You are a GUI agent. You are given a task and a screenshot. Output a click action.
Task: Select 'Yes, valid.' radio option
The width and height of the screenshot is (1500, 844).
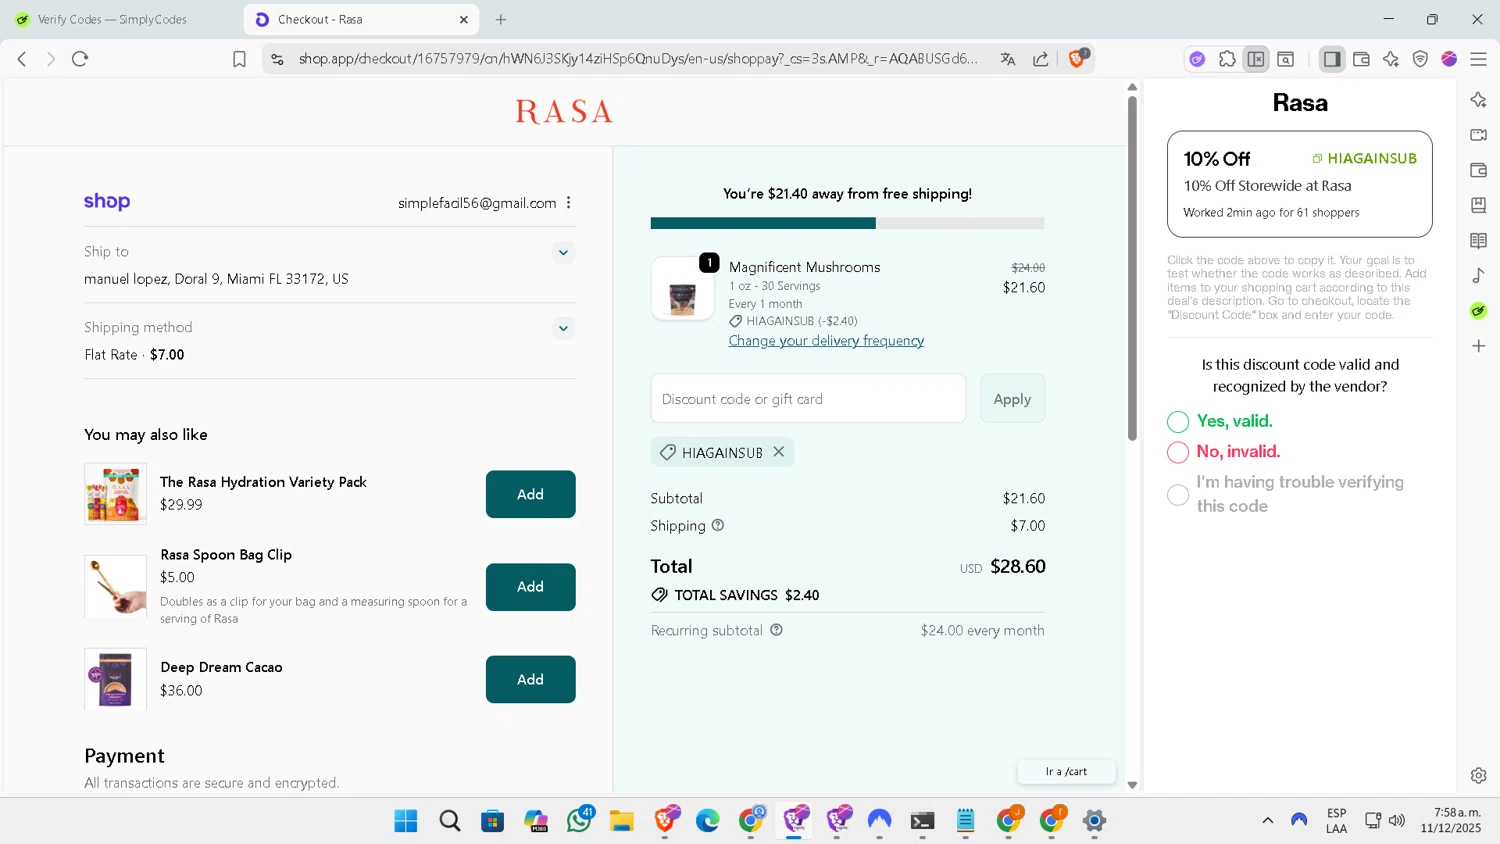pos(1178,422)
